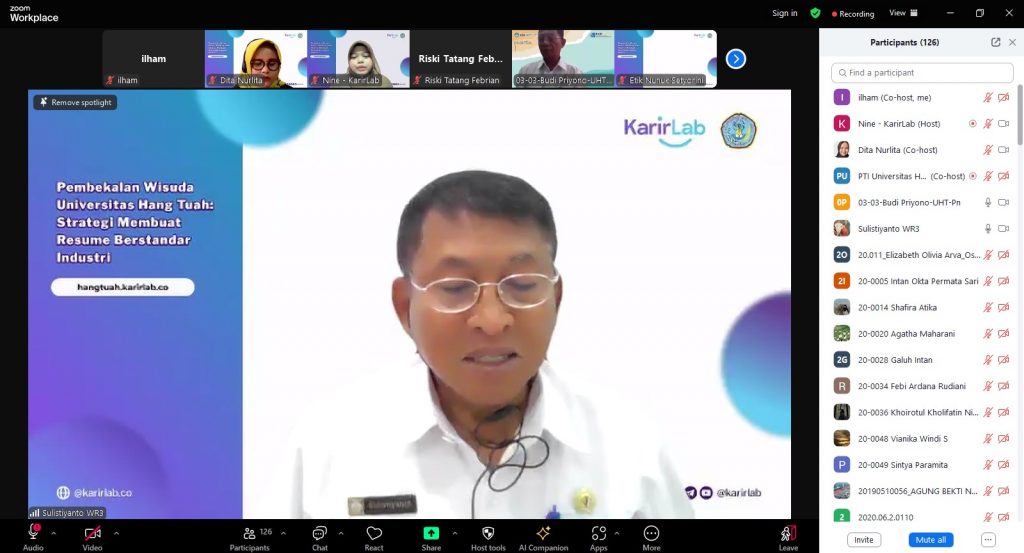Toggle the Audio microphone mute
The height and width of the screenshot is (553, 1024).
coord(33,534)
